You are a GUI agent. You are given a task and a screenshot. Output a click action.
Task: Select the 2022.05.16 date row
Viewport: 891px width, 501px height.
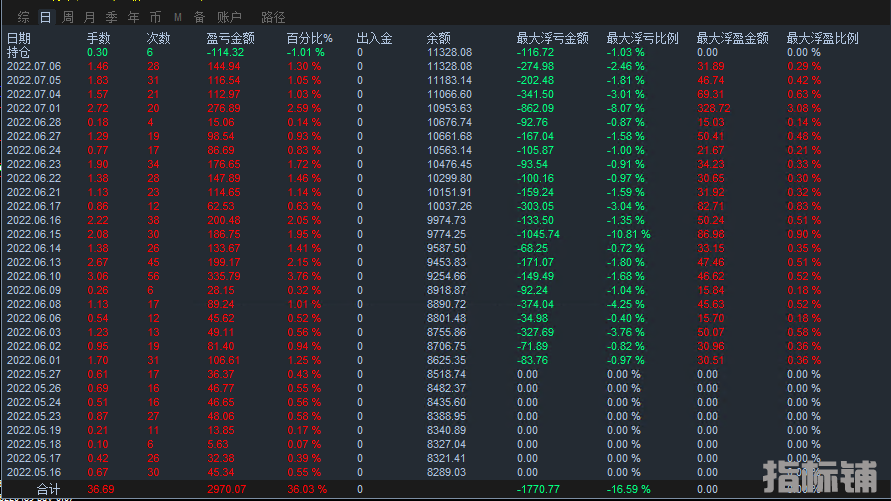point(34,473)
